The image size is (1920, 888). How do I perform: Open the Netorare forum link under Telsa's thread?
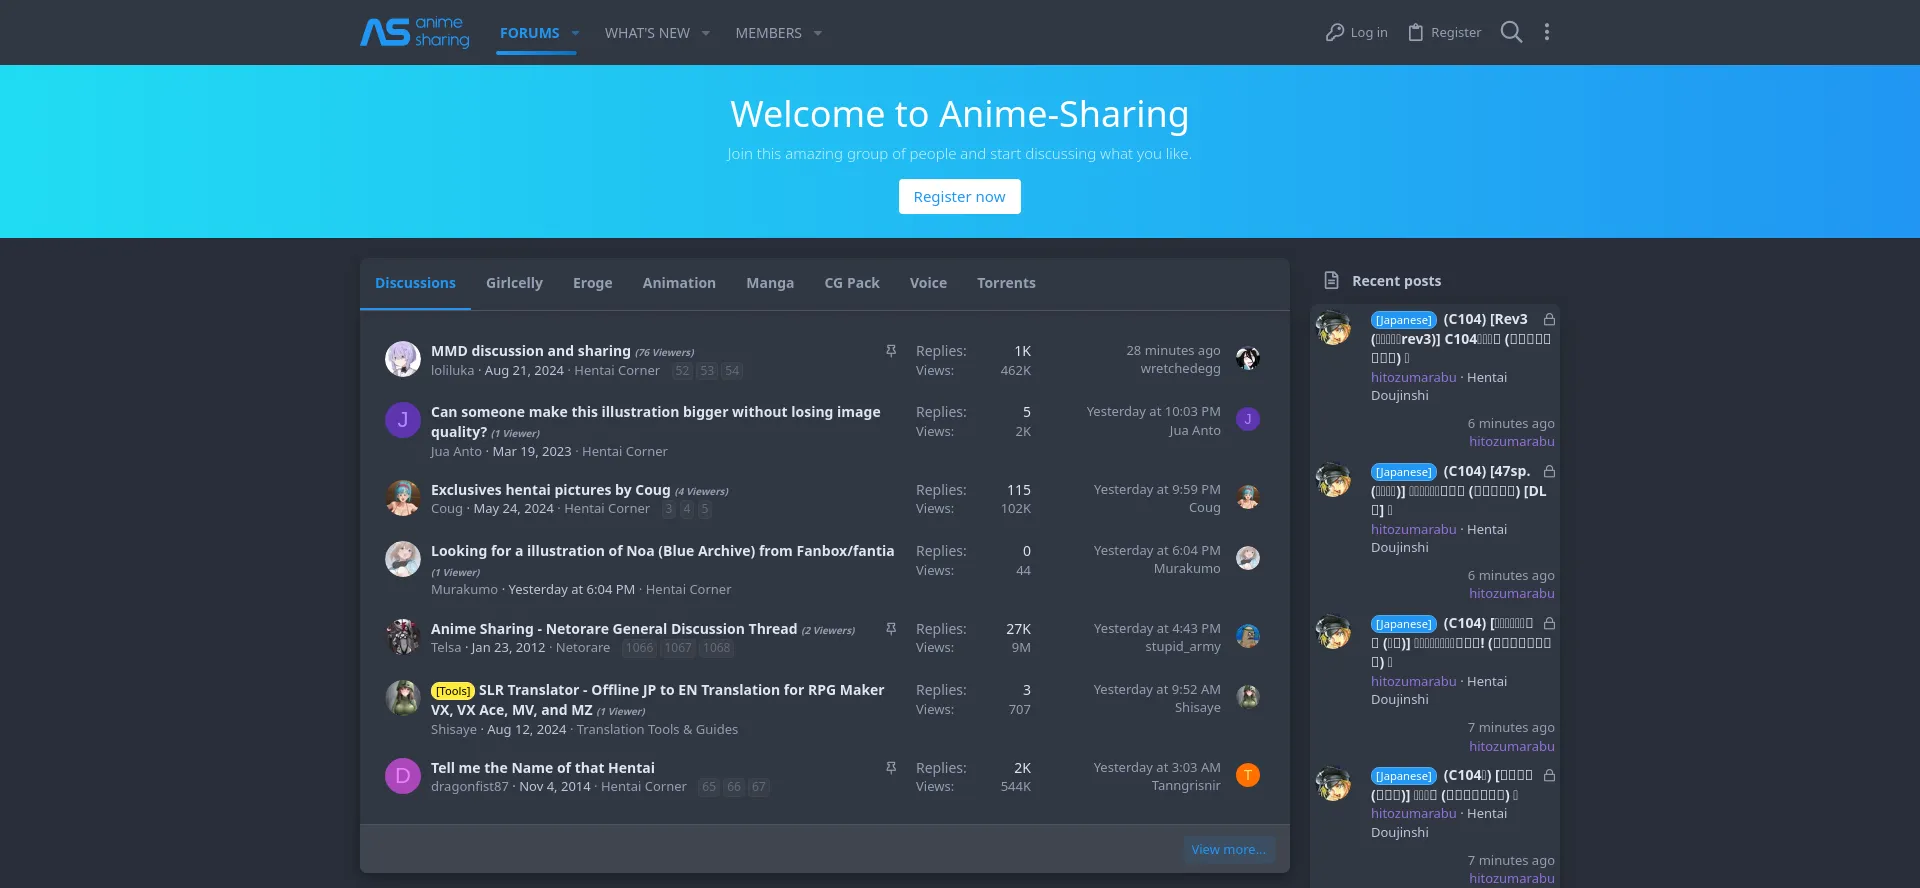pos(583,648)
